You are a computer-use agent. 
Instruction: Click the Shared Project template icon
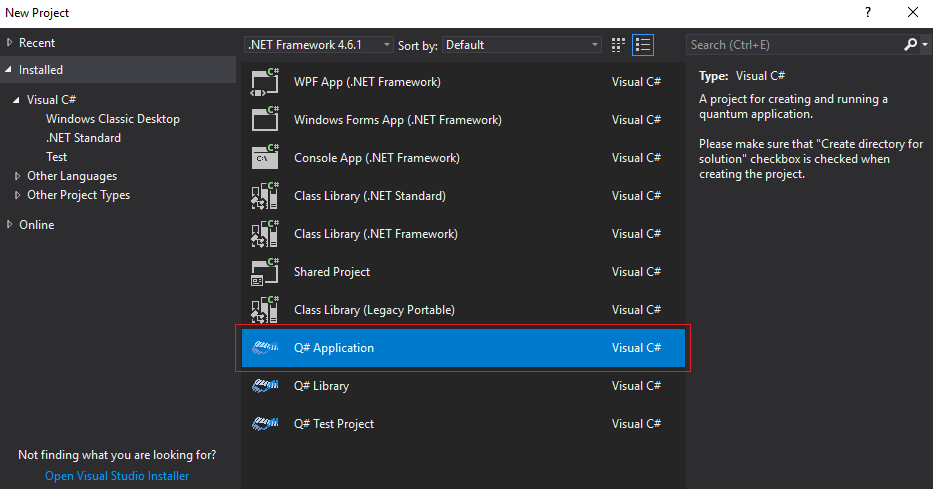pyautogui.click(x=265, y=272)
